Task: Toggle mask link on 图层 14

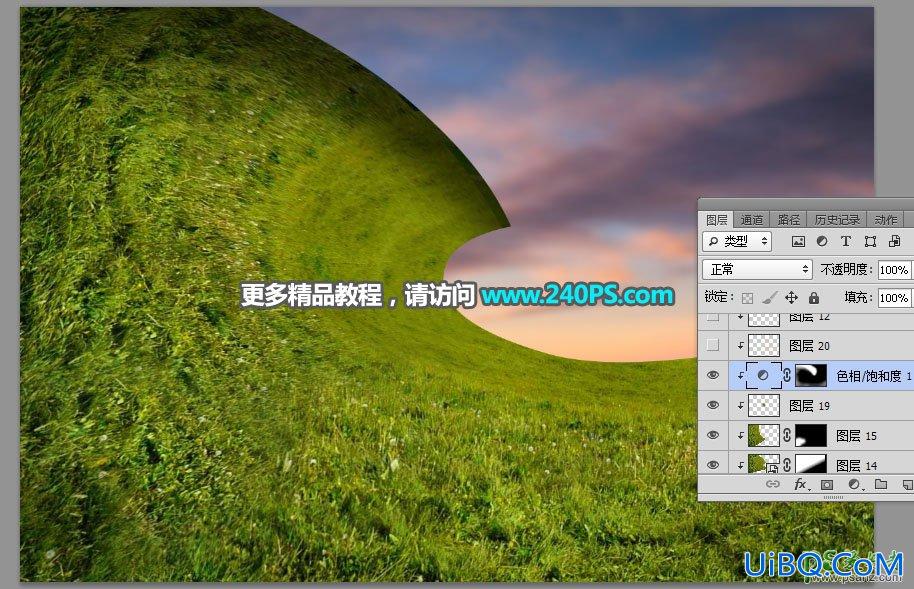Action: pos(787,465)
